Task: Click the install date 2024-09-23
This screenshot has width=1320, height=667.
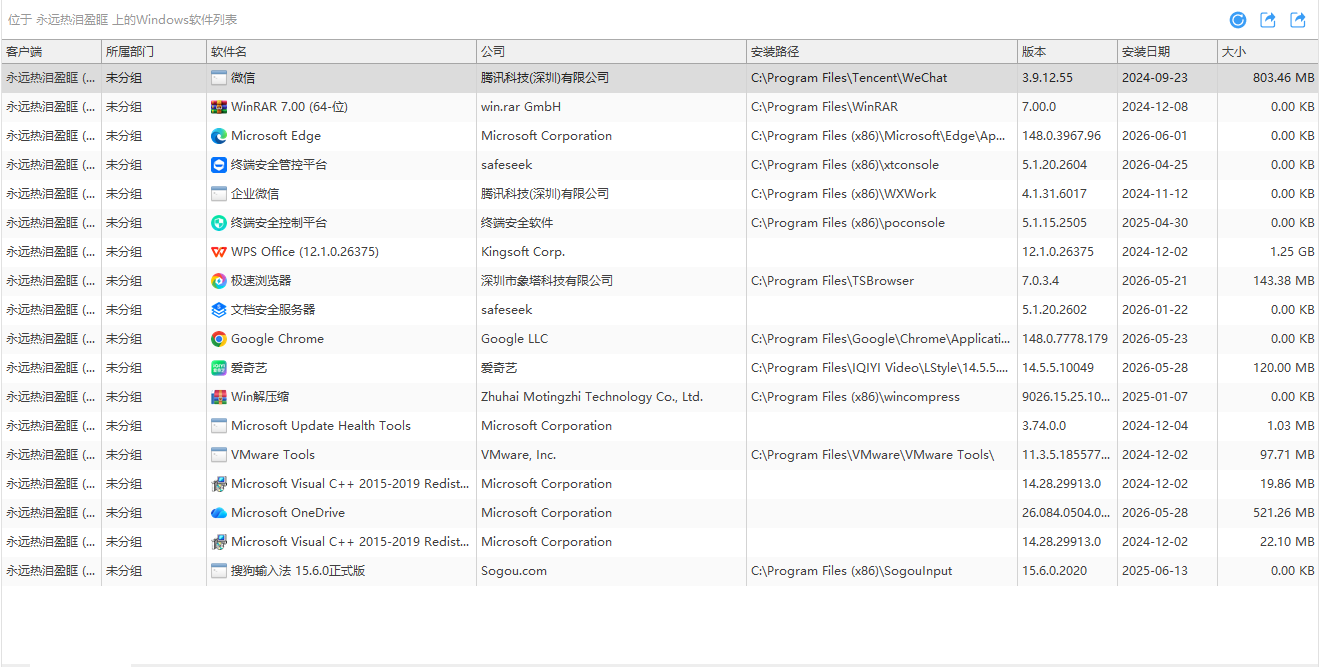Action: [1155, 78]
